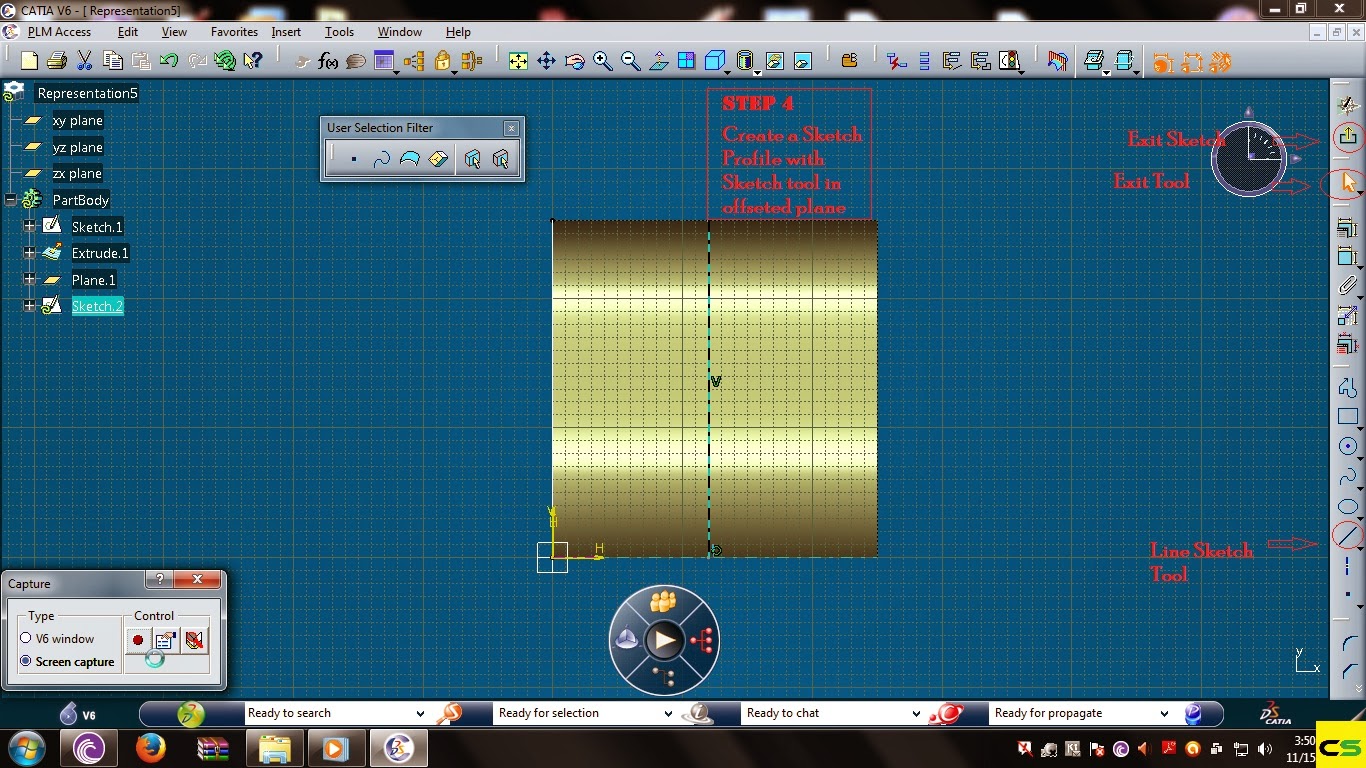The width and height of the screenshot is (1366, 768).
Task: Select the Rectangle sketch tool
Action: tap(1347, 416)
